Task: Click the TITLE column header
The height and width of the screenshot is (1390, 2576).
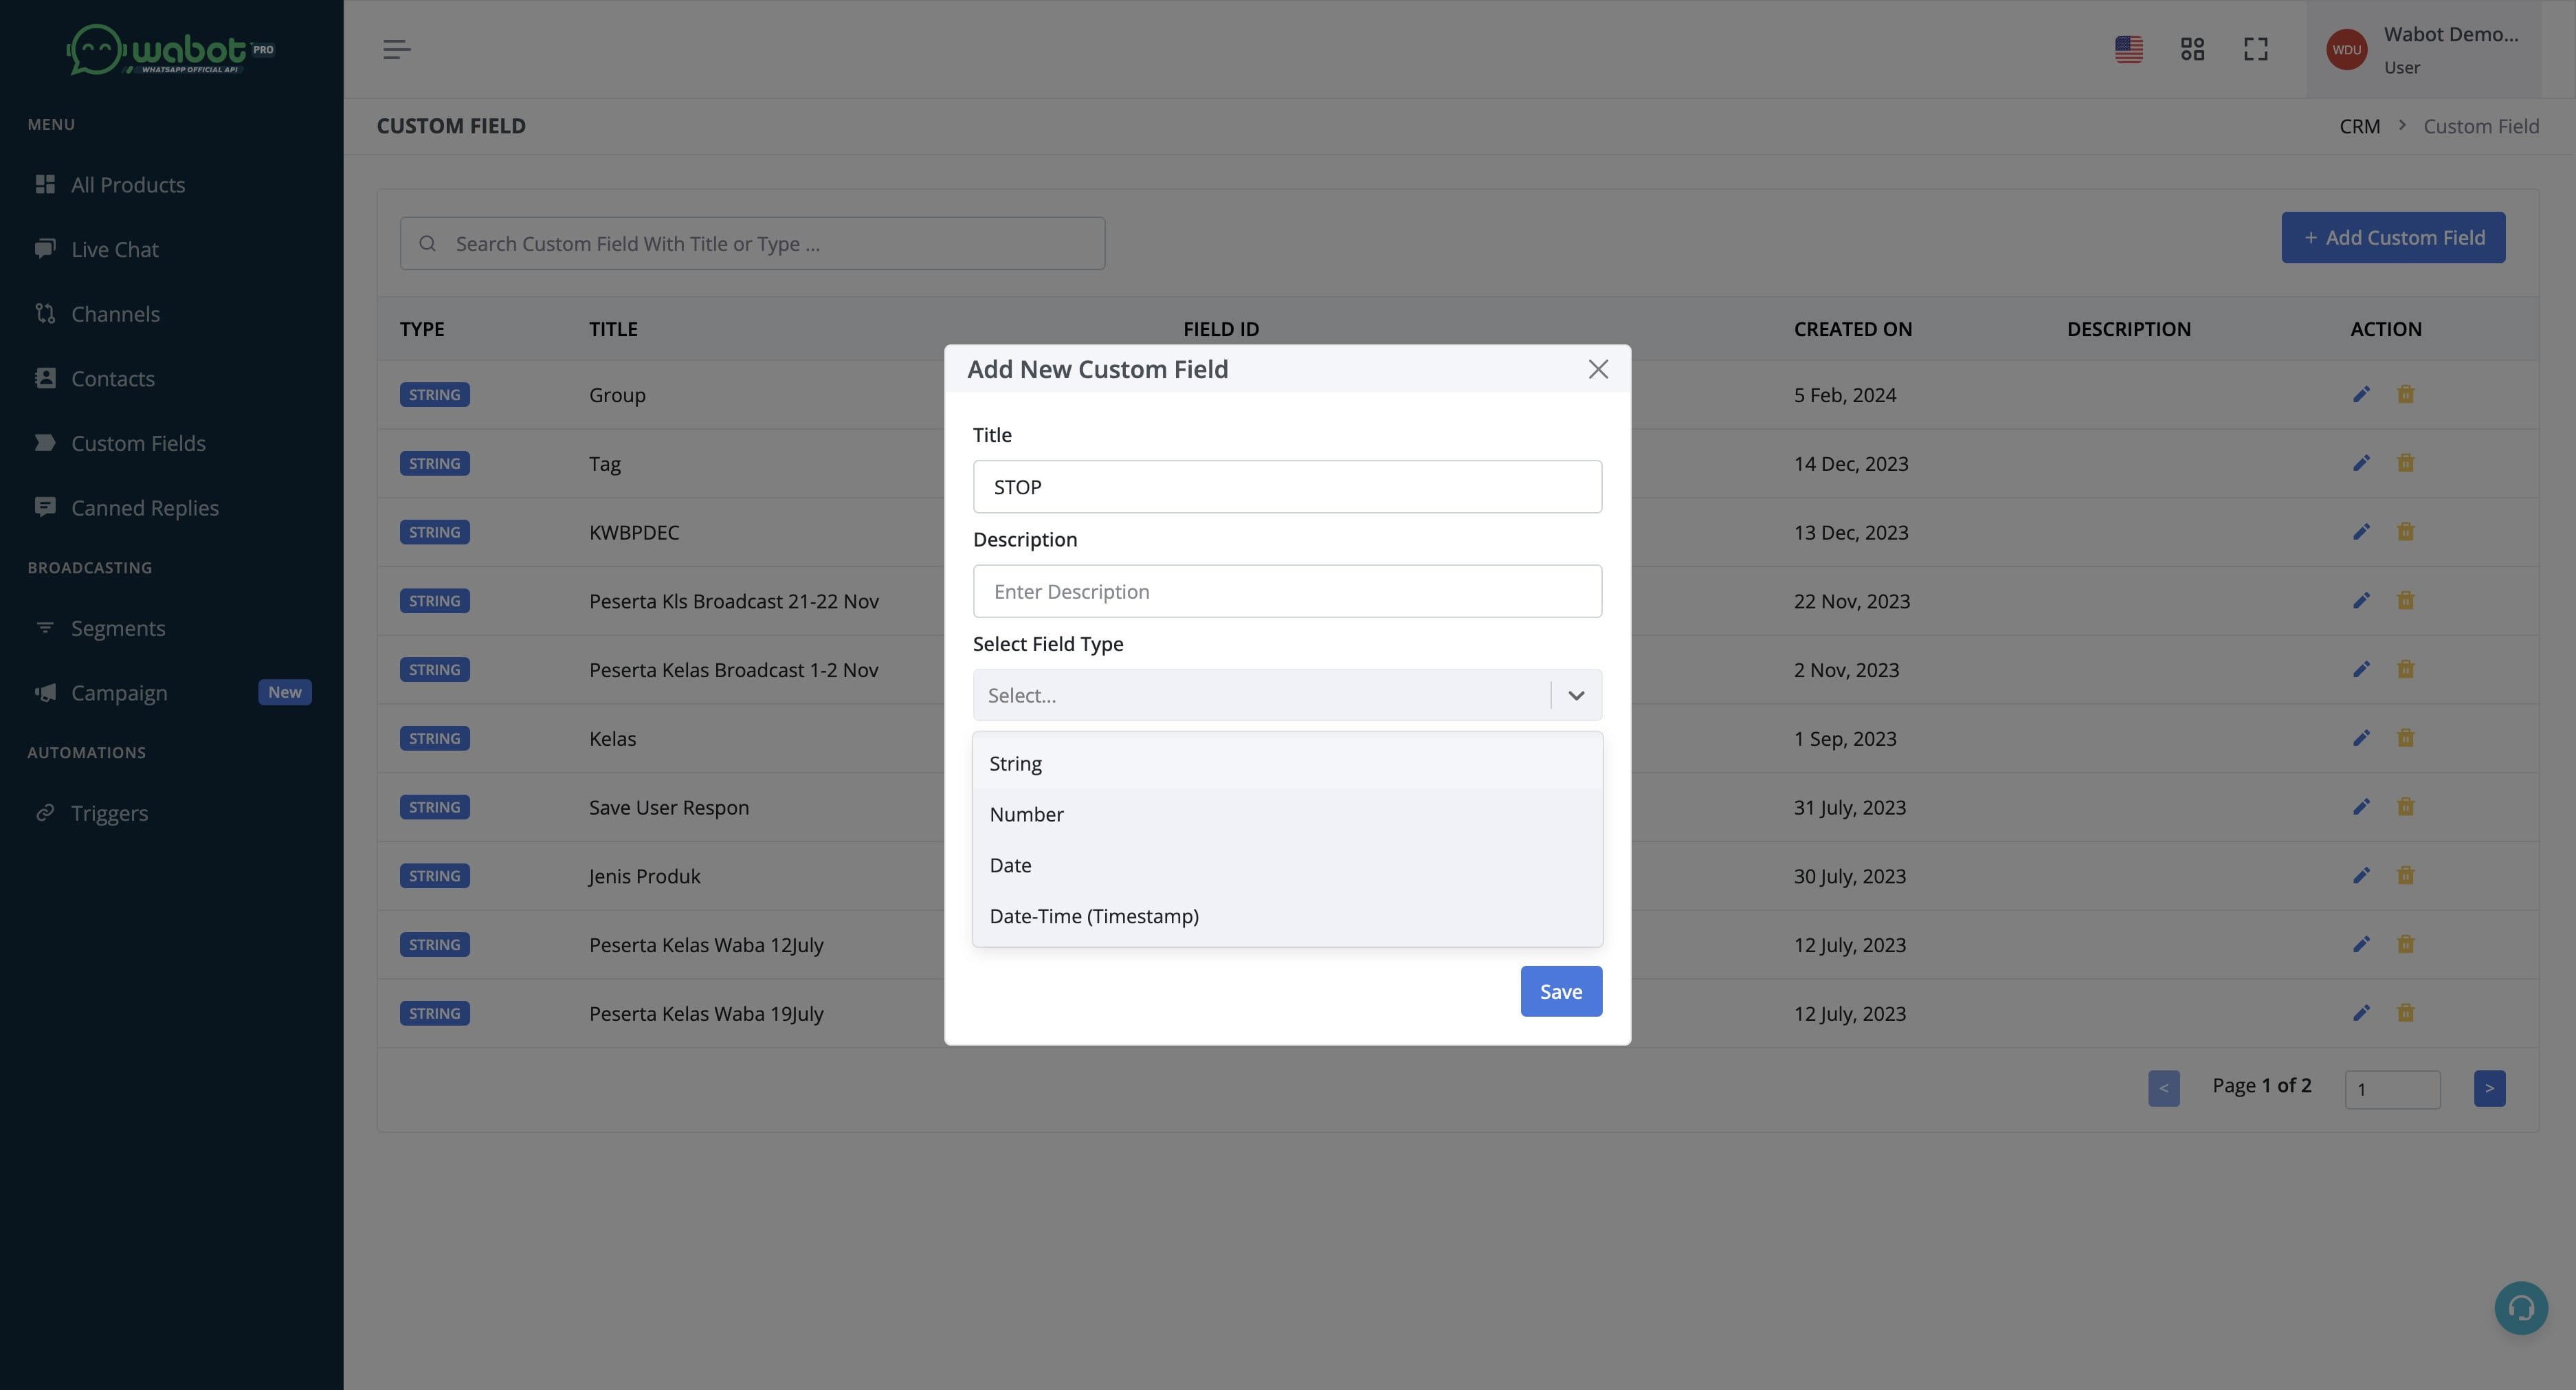Action: coord(613,329)
